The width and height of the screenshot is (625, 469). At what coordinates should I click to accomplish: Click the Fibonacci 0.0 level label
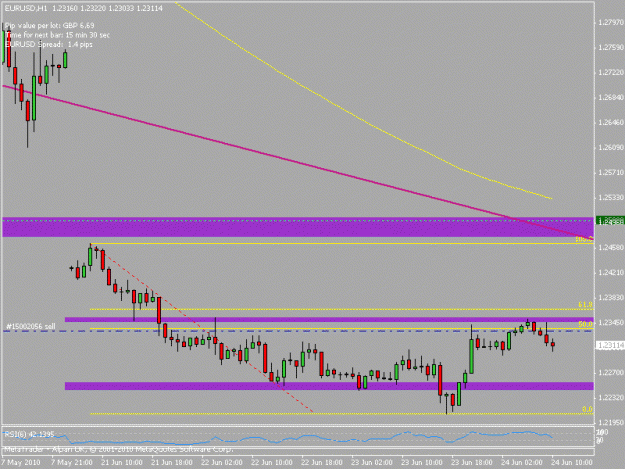coord(587,409)
